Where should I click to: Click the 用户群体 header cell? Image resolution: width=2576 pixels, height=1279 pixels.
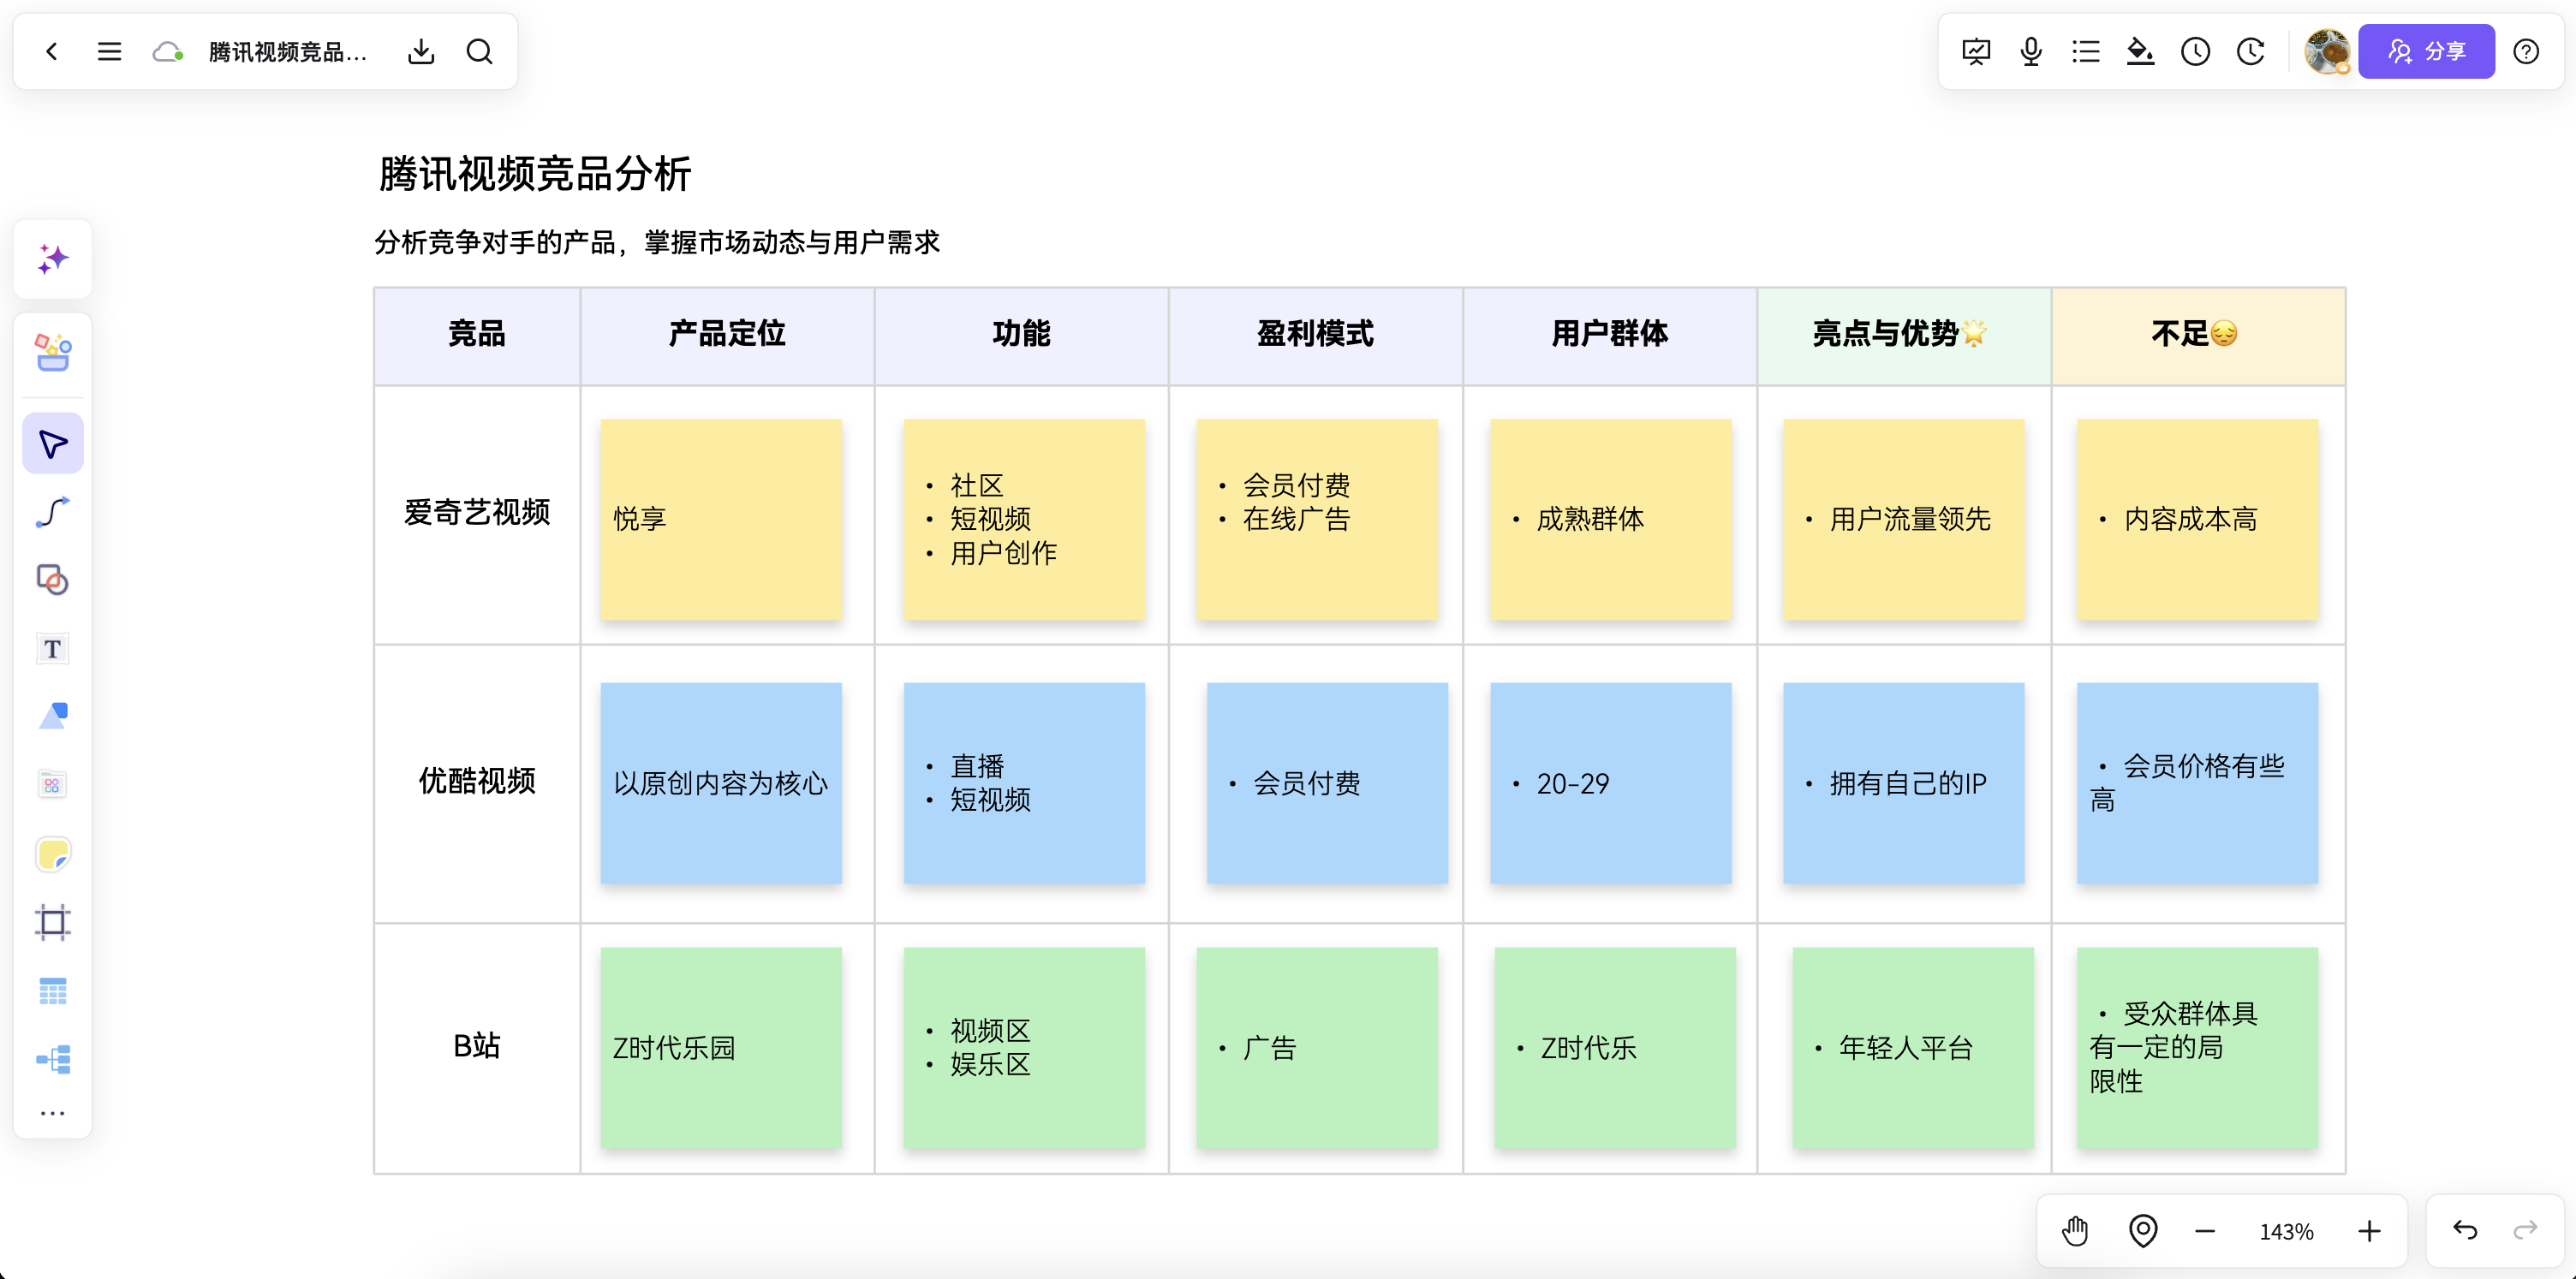(x=1609, y=335)
